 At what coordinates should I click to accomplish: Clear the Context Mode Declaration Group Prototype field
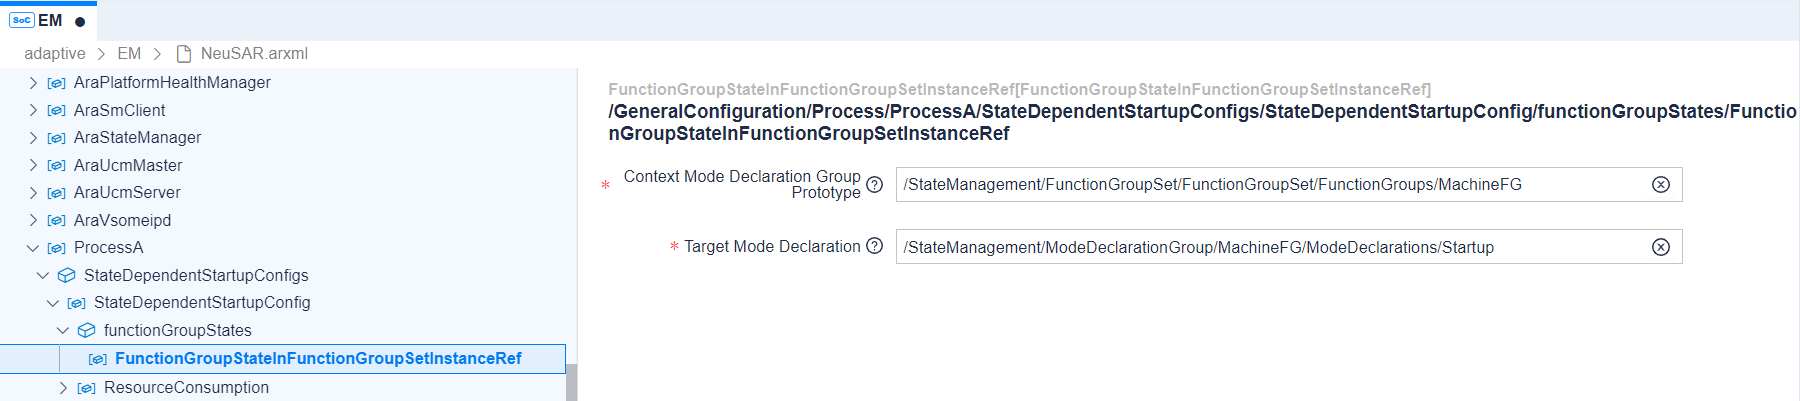point(1660,185)
